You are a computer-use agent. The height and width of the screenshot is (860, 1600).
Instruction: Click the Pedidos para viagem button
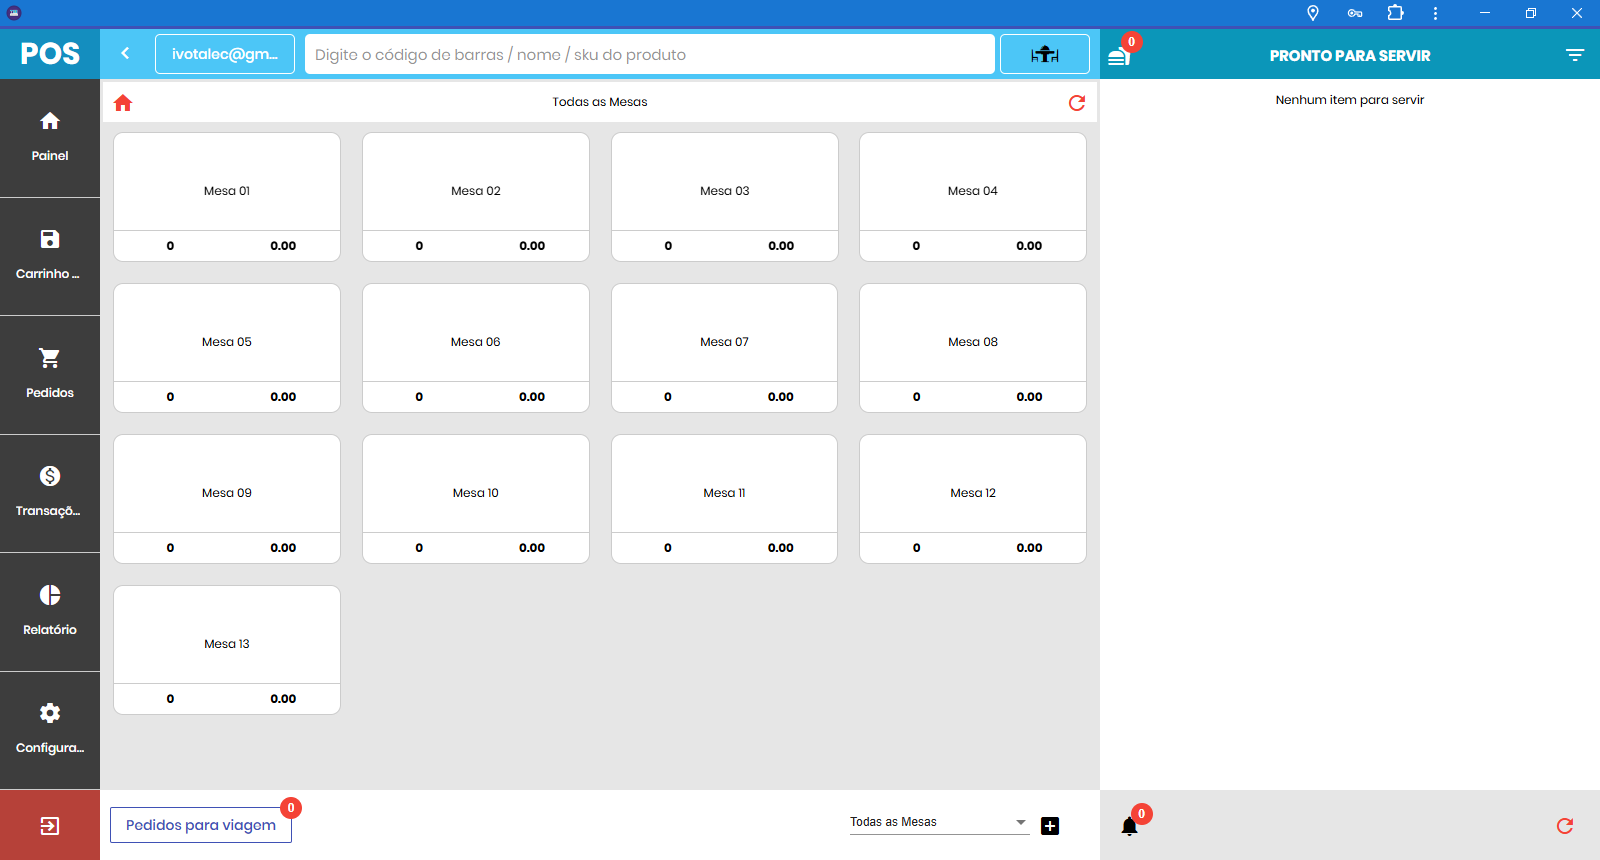[x=201, y=825]
